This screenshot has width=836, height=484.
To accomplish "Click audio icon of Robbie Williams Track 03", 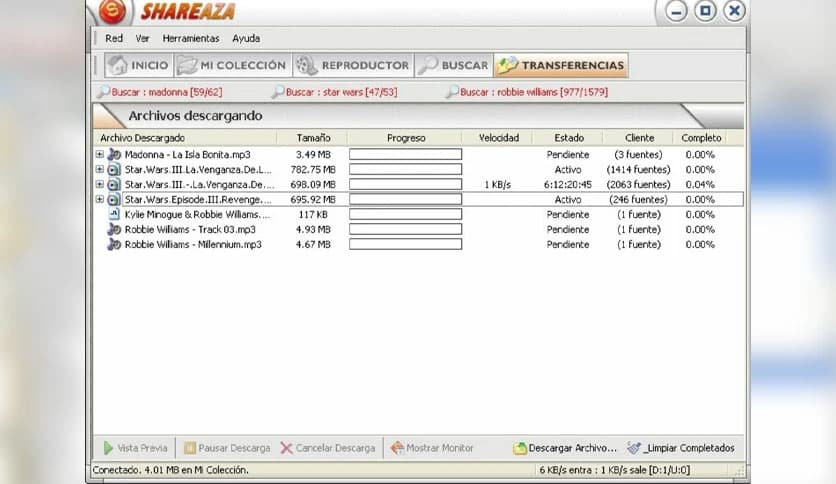I will coord(114,229).
